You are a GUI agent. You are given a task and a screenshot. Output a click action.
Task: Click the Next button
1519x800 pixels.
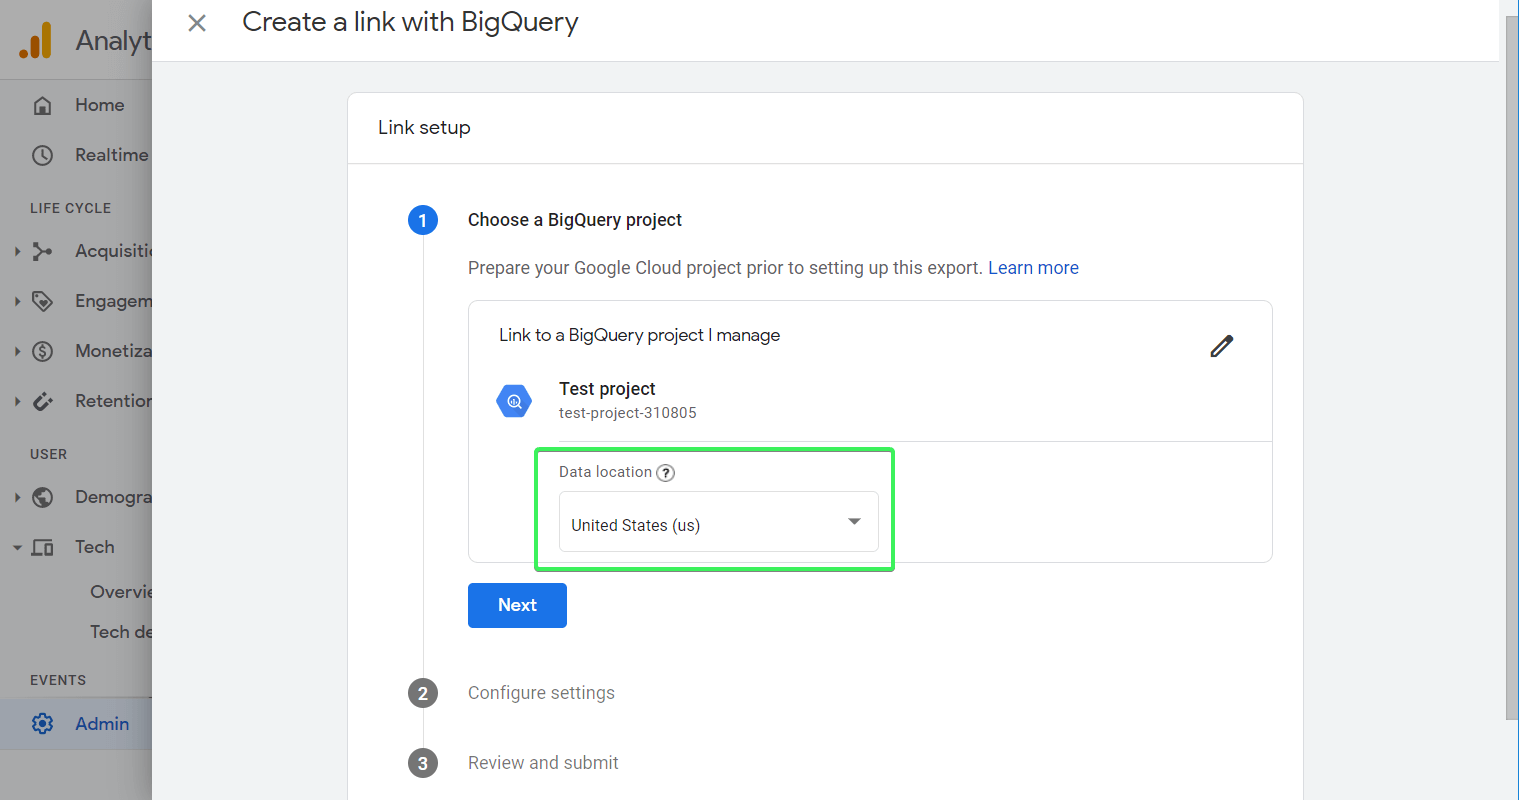517,605
